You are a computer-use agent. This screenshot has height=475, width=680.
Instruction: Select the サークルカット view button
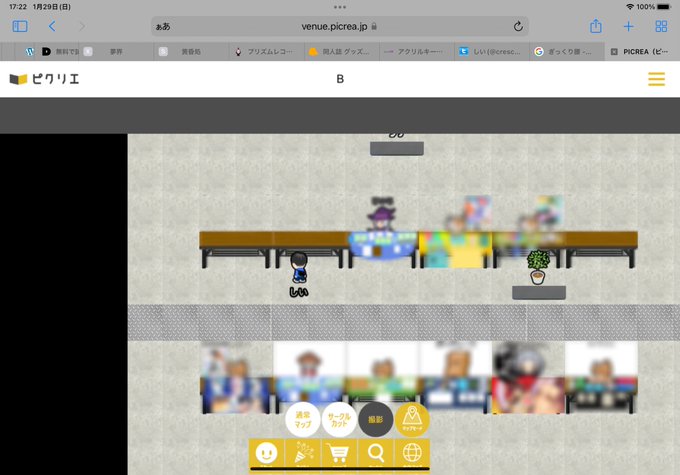coord(339,419)
